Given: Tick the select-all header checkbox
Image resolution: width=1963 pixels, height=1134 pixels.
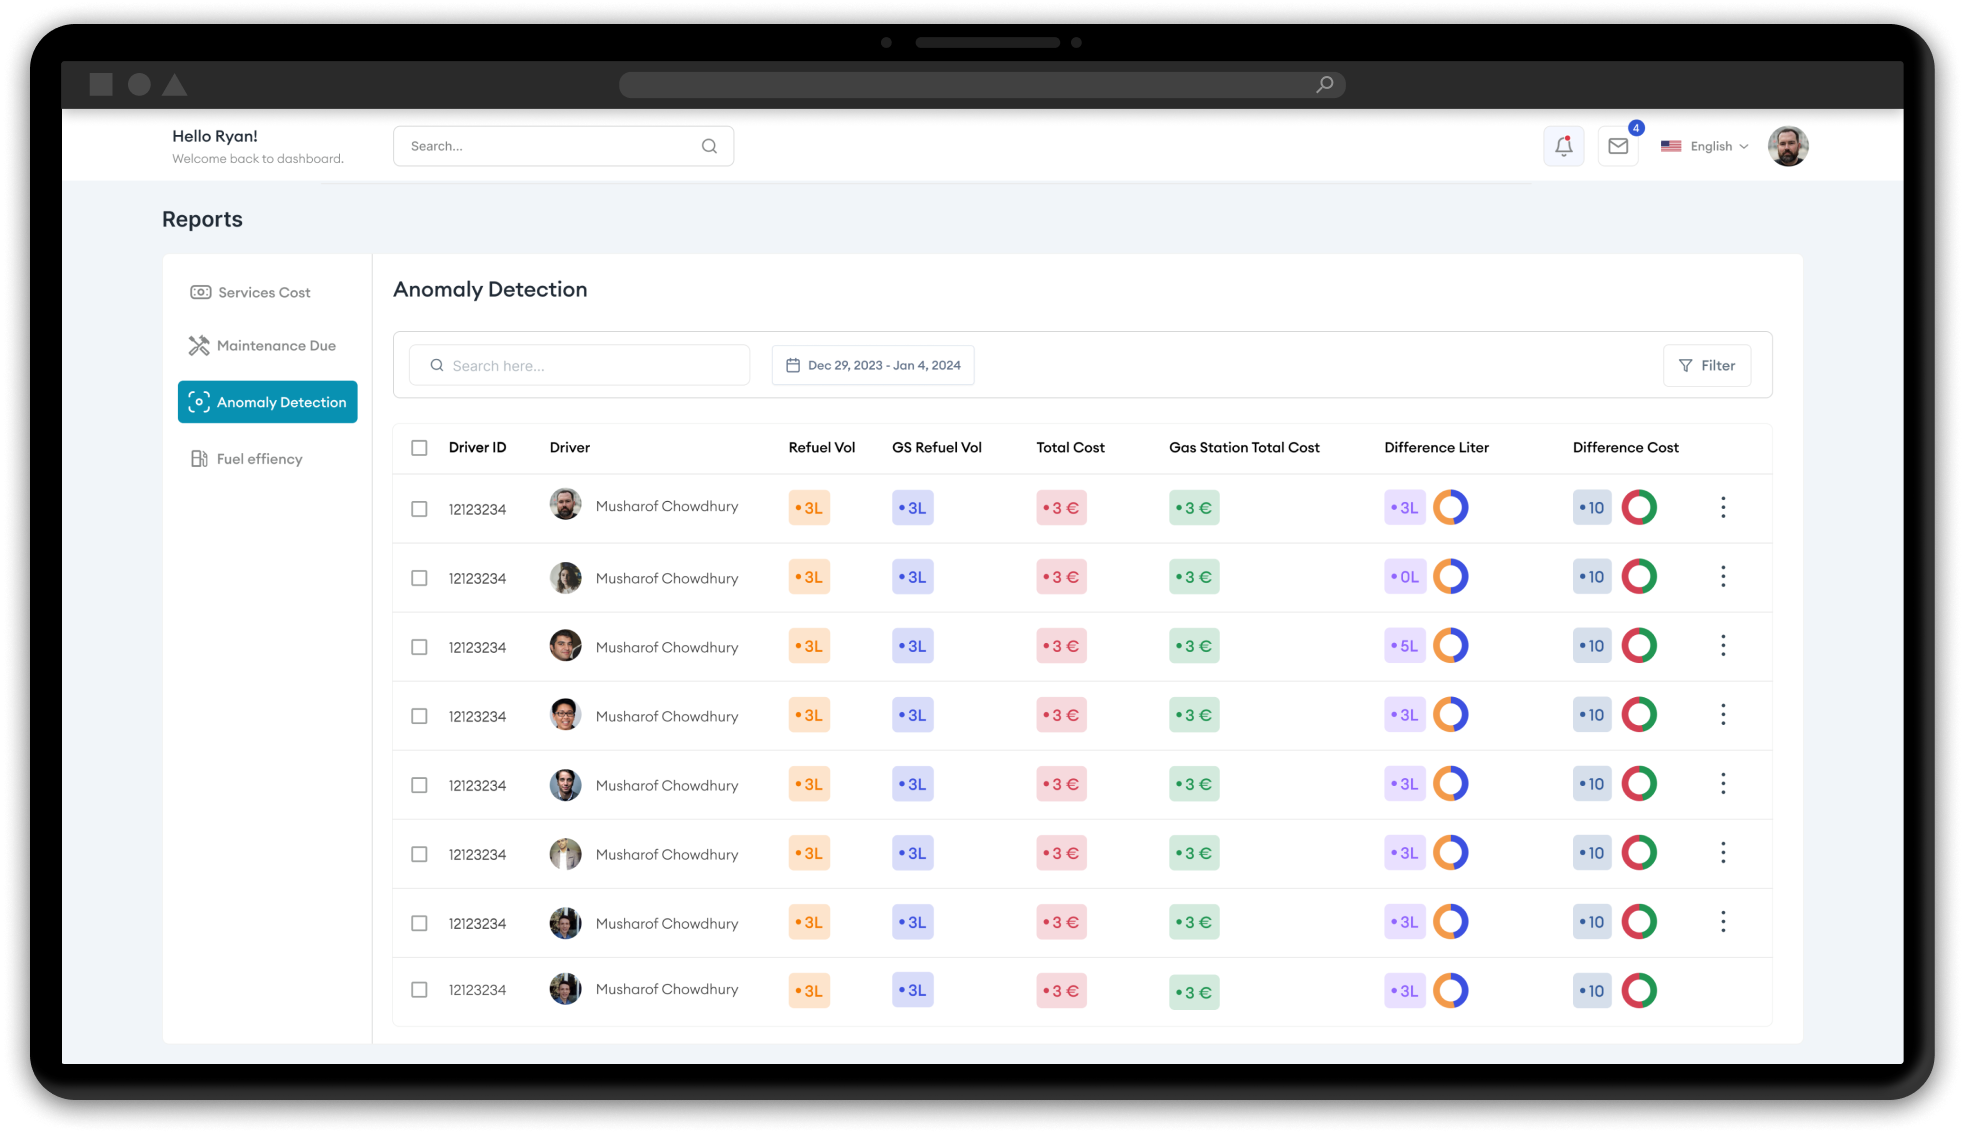Looking at the screenshot, I should [419, 448].
